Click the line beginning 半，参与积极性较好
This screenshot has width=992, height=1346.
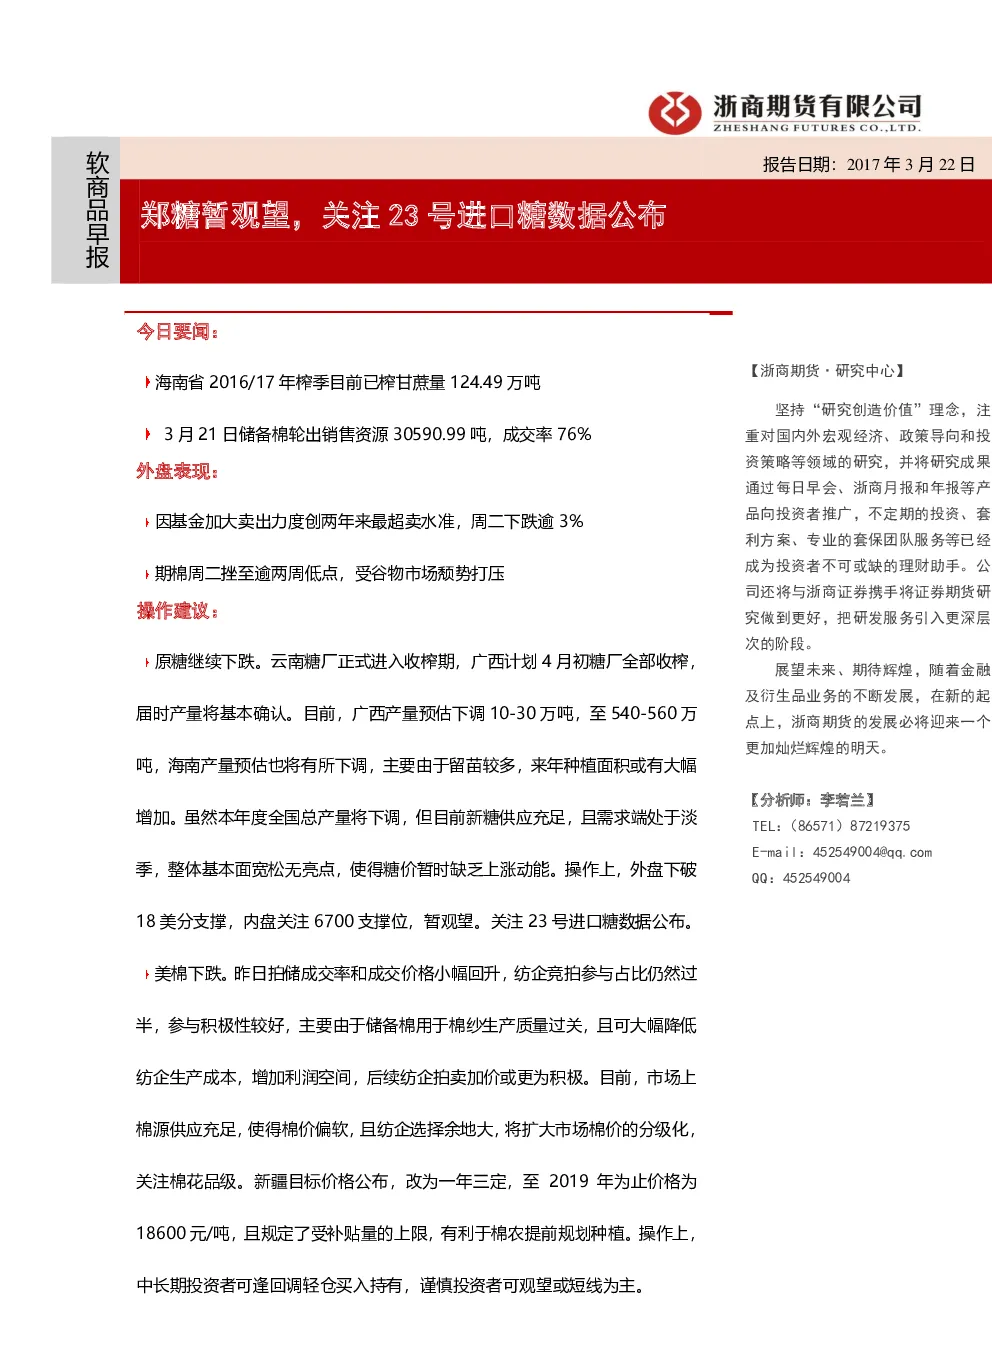pos(416,1025)
